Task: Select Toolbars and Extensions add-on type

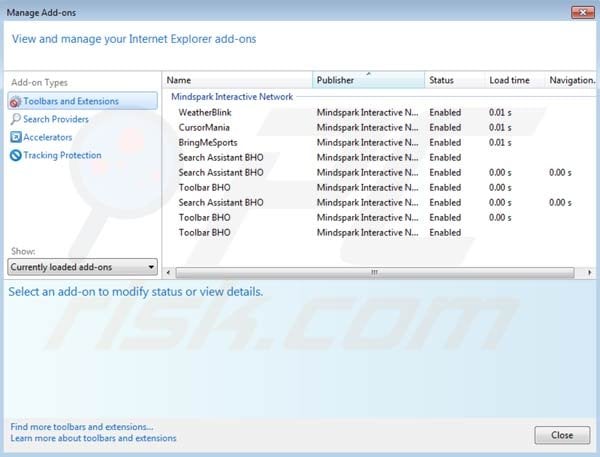Action: click(x=83, y=101)
